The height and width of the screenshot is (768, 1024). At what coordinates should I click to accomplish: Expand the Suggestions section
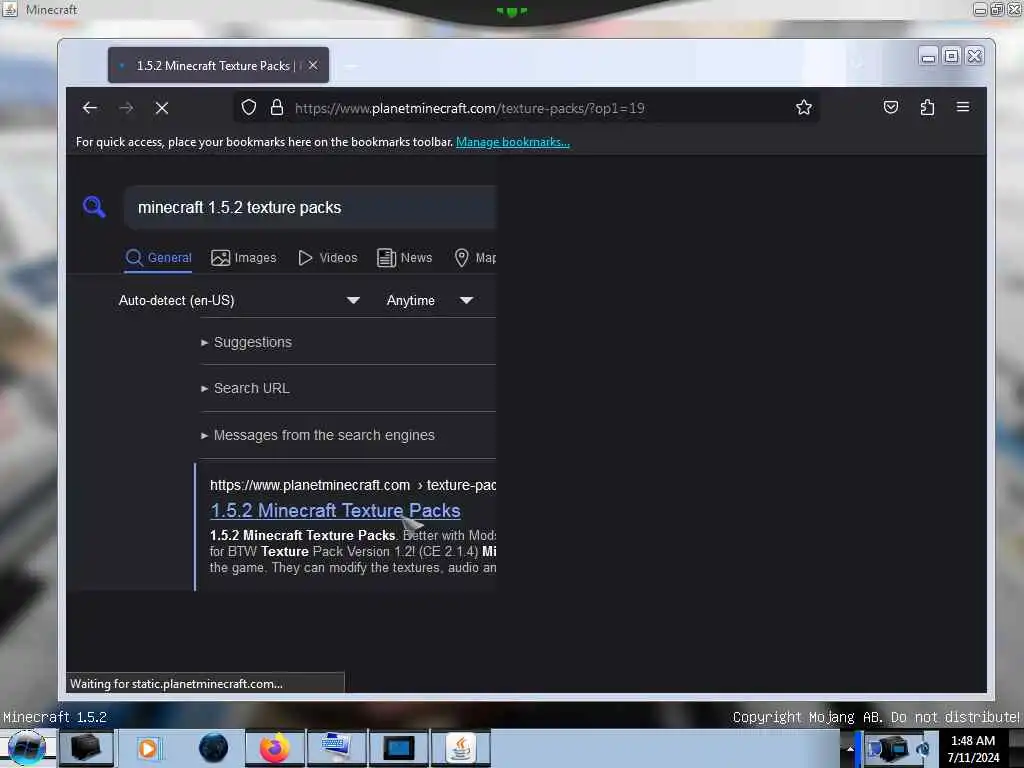click(x=246, y=342)
